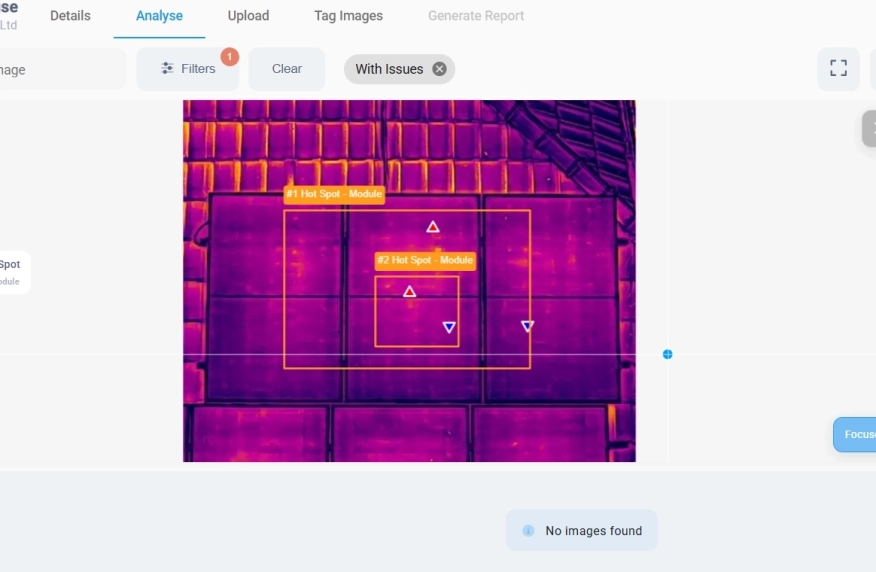The height and width of the screenshot is (572, 876).
Task: Select the #1 Hot Spot - Module label
Action: coord(334,194)
